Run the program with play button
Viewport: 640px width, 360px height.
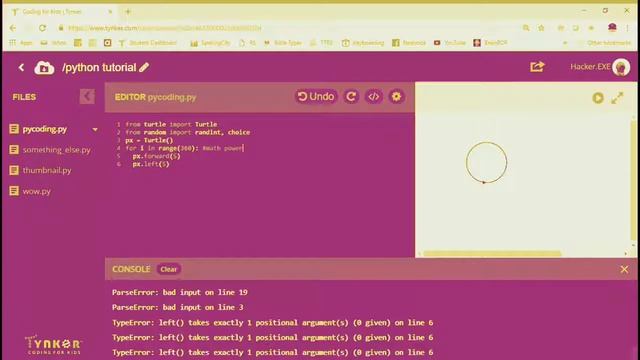tap(598, 98)
